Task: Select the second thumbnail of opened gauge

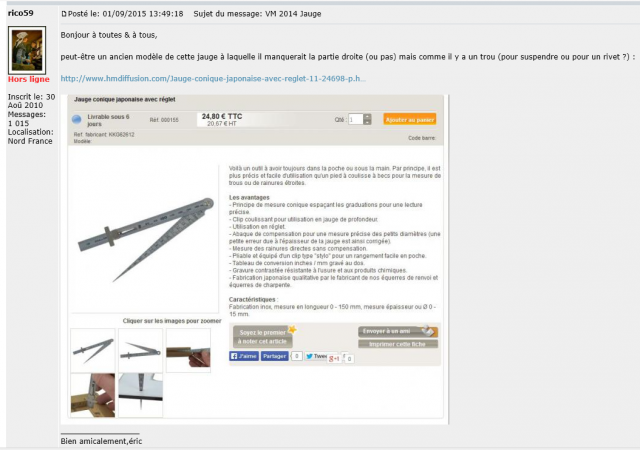Action: (x=140, y=350)
